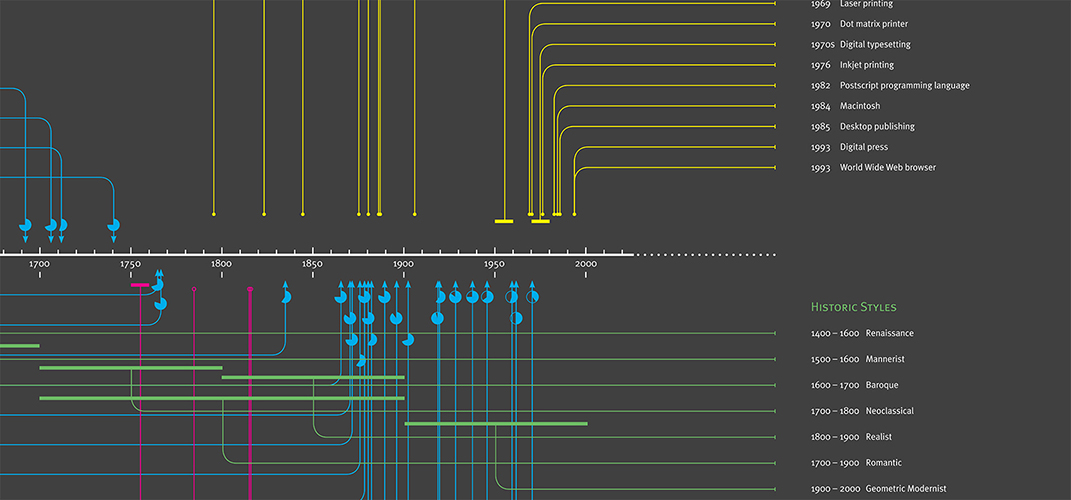Click the World Wide Web browser label
Viewport: 1071px width, 500px height.
[873, 168]
